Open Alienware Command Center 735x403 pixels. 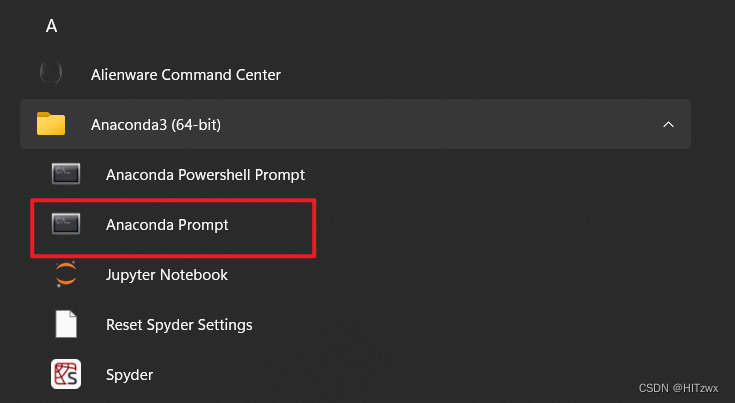click(186, 75)
